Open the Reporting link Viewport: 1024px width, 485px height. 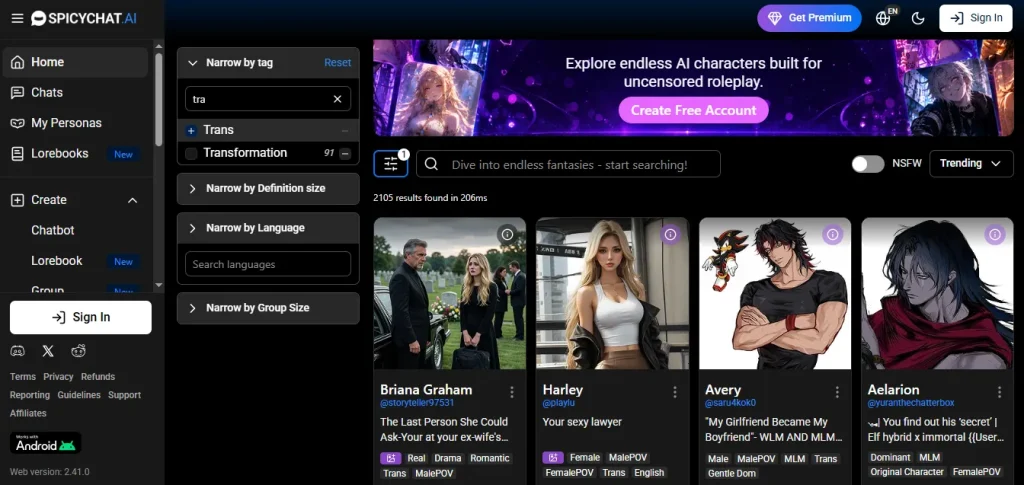[29, 395]
